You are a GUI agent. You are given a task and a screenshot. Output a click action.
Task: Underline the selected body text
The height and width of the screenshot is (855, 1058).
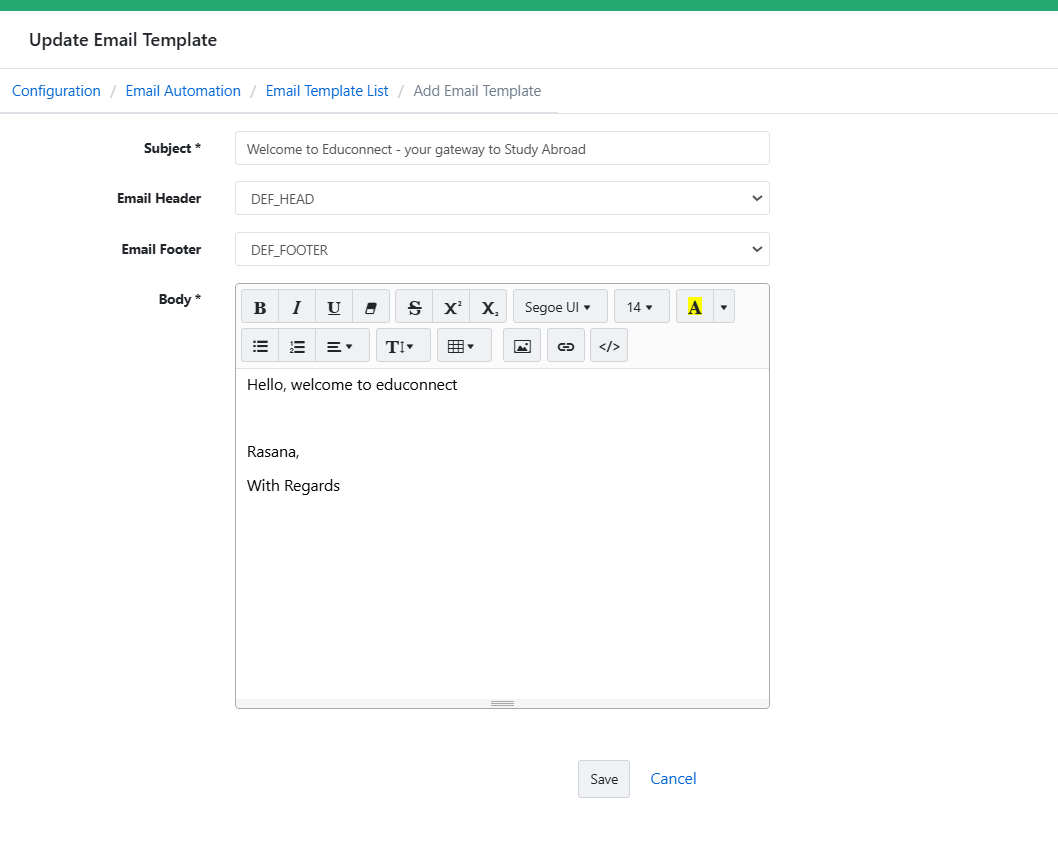(334, 307)
